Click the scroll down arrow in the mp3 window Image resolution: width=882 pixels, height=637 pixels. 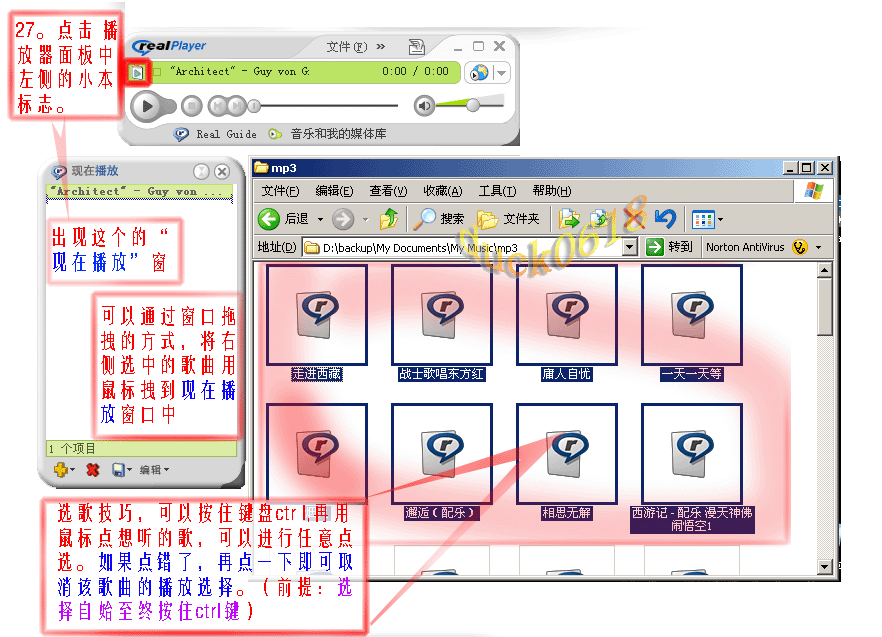(x=825, y=567)
